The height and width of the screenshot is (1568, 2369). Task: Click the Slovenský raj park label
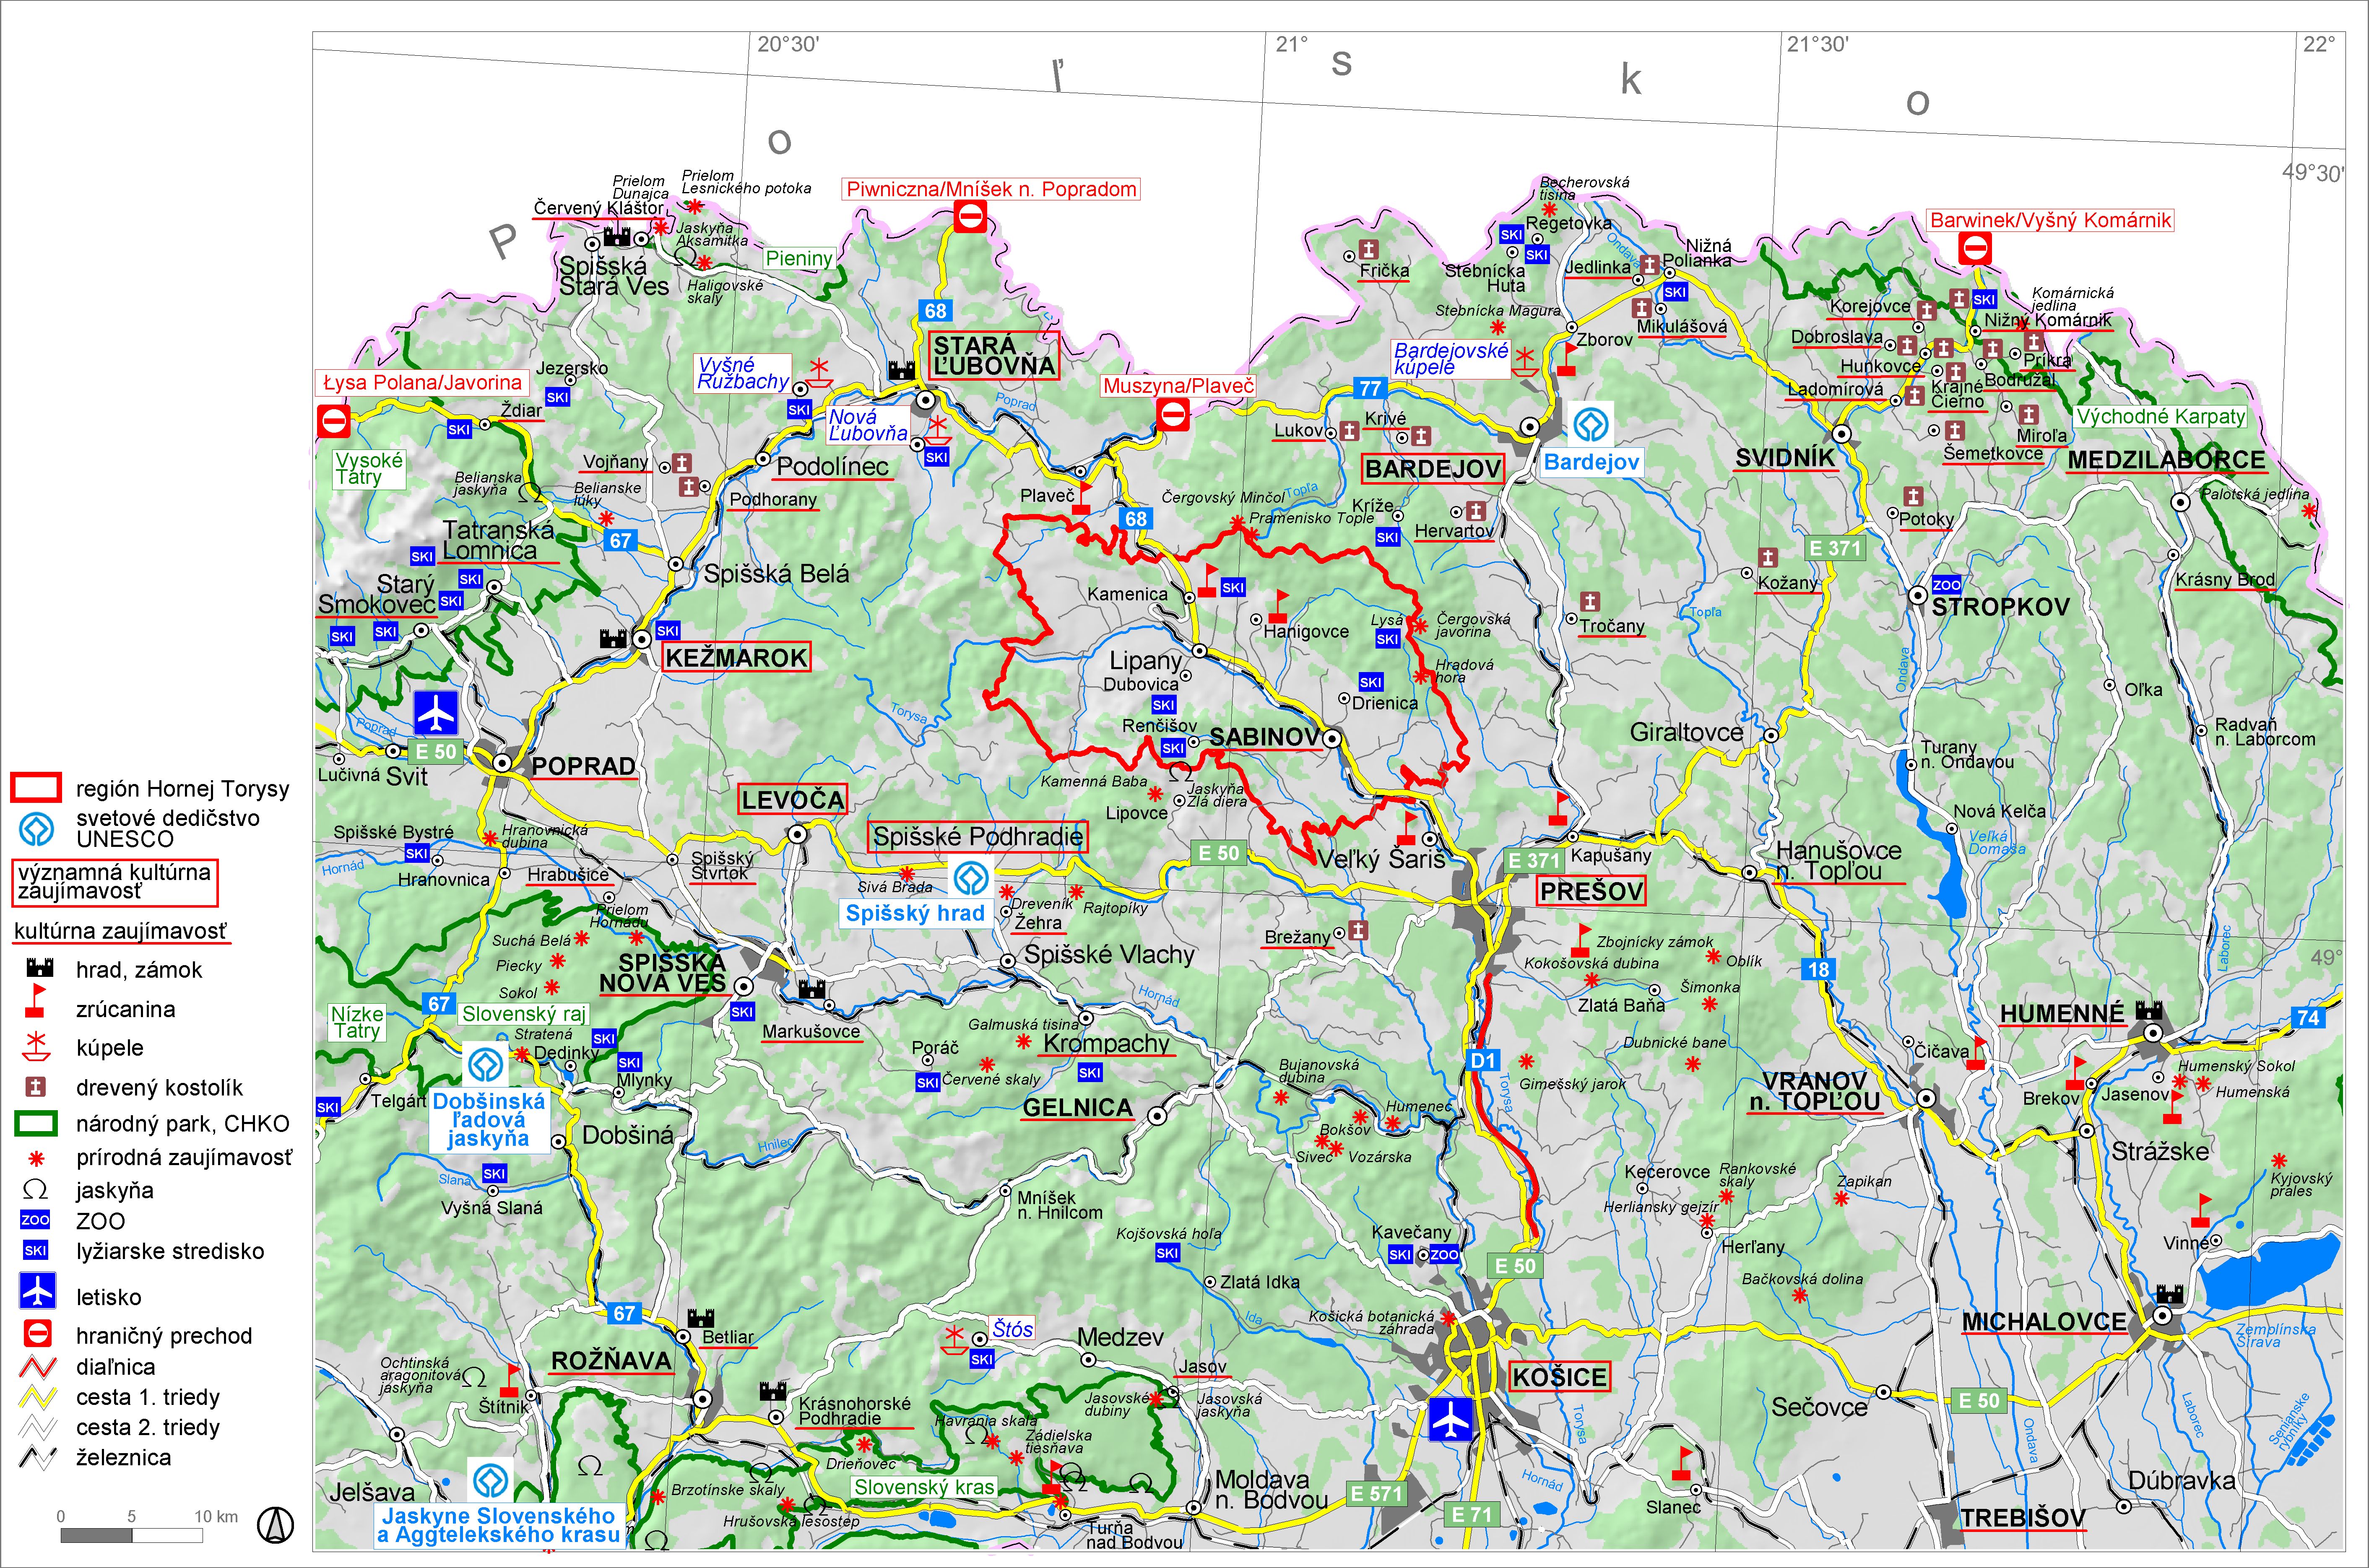tap(524, 1014)
